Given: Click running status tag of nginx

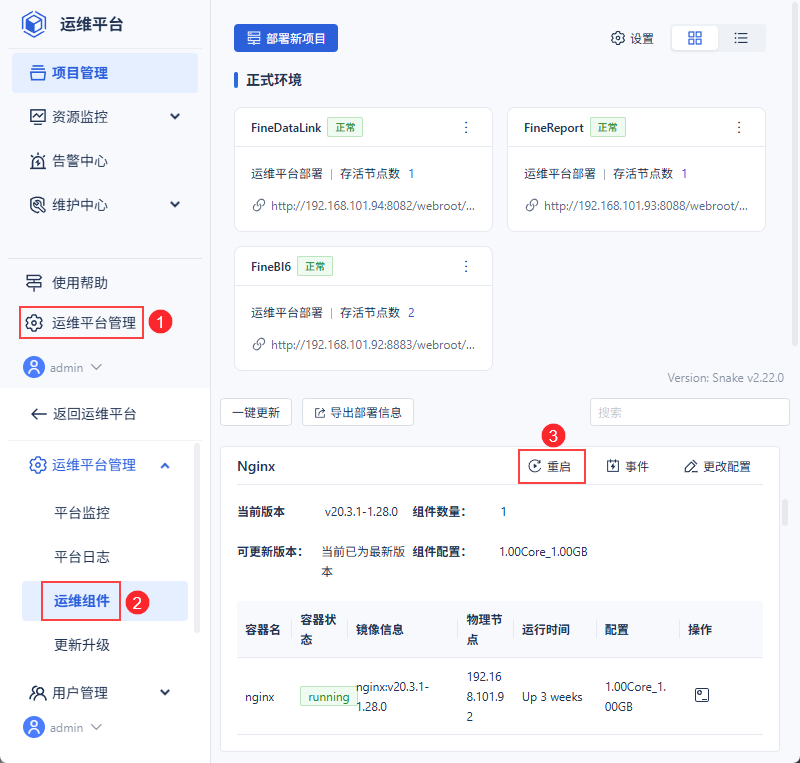Looking at the screenshot, I should pos(329,697).
